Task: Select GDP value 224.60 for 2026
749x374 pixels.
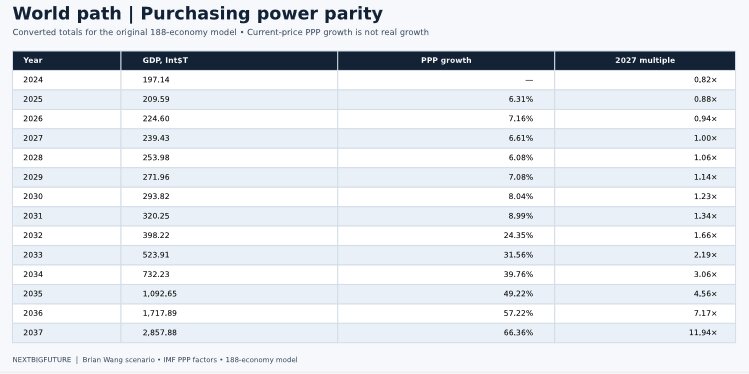Action: [229, 119]
